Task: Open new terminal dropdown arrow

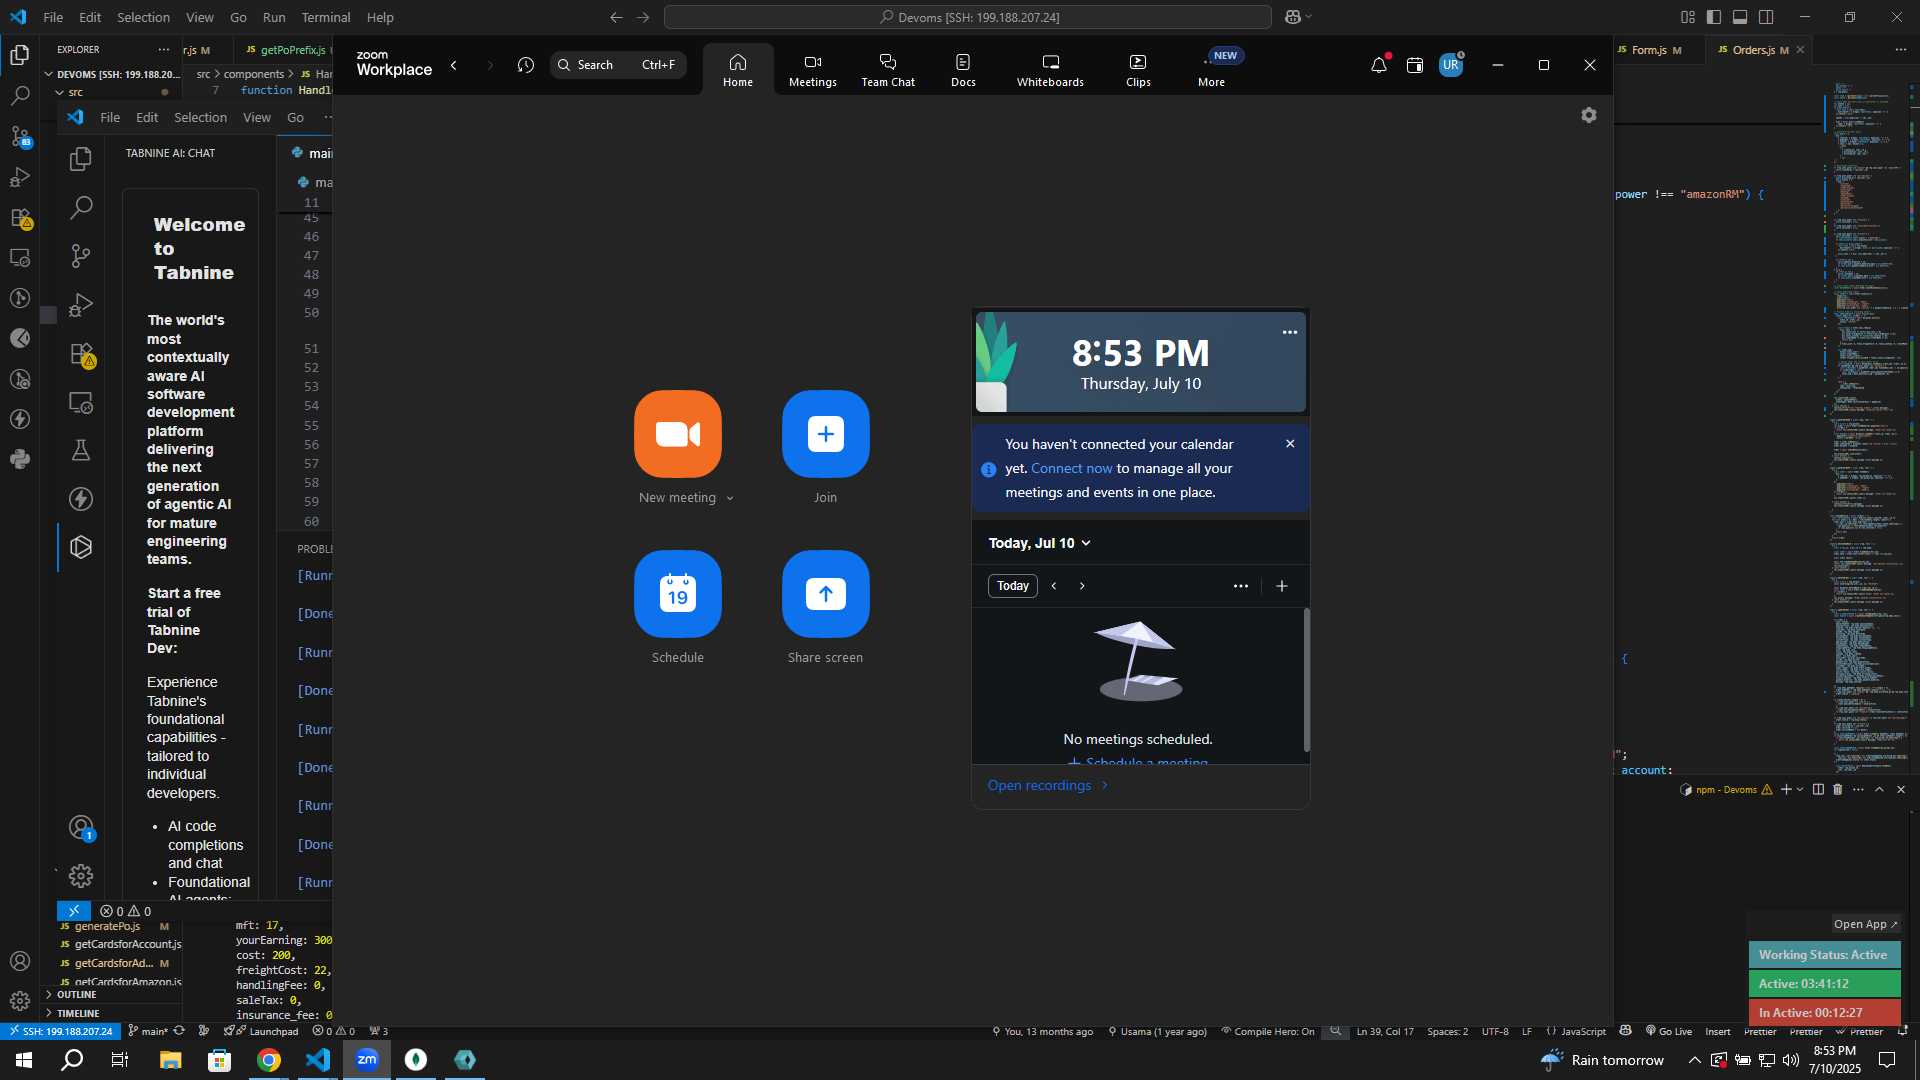Action: [x=1800, y=789]
